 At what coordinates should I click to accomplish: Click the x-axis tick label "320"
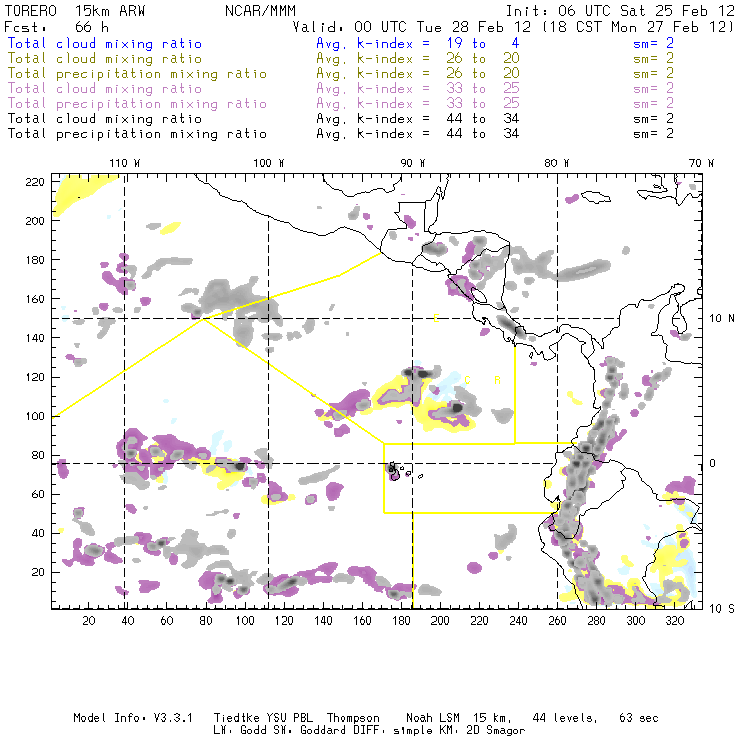675,621
